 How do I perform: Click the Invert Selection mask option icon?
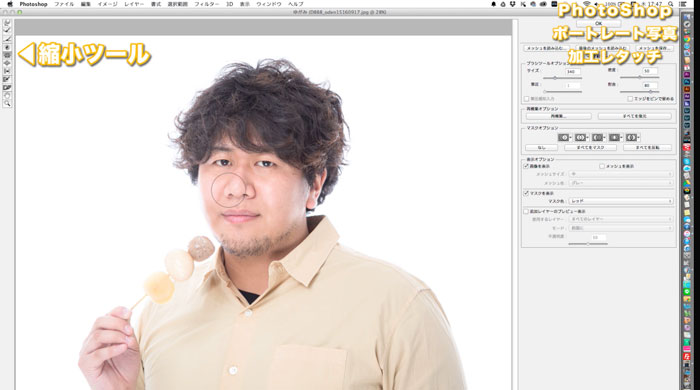[x=632, y=137]
